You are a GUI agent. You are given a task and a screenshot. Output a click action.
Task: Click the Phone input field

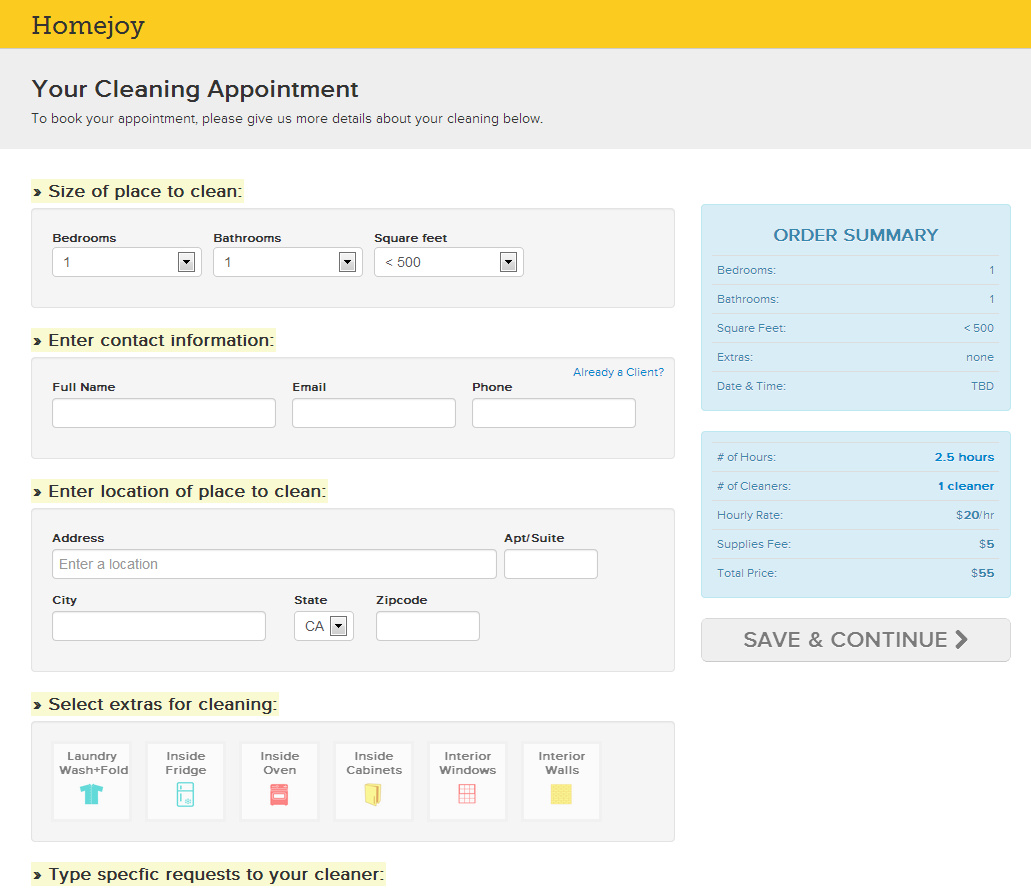[554, 413]
